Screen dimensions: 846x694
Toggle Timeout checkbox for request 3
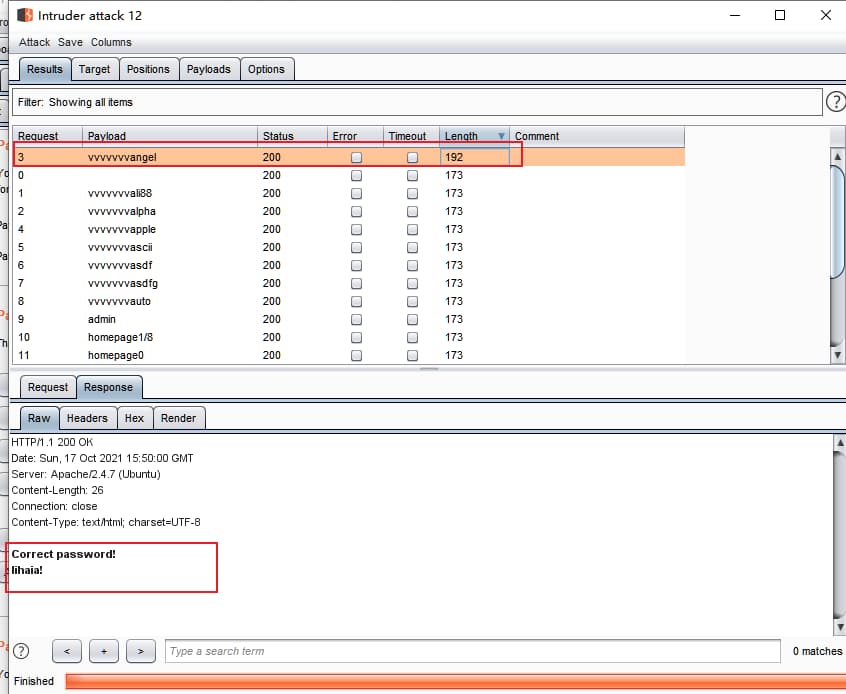pos(412,157)
